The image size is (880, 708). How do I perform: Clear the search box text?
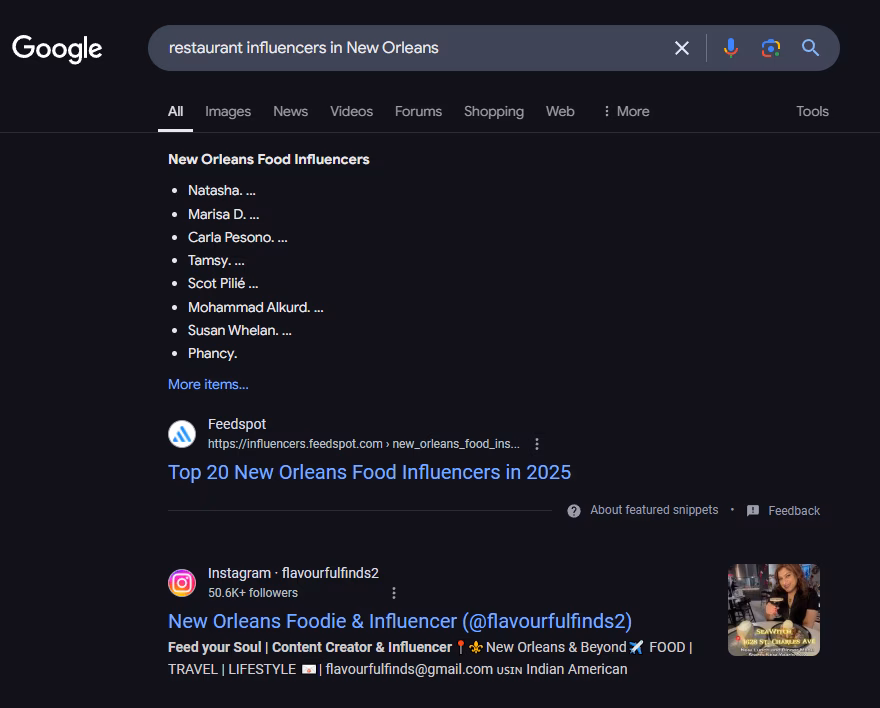click(682, 48)
